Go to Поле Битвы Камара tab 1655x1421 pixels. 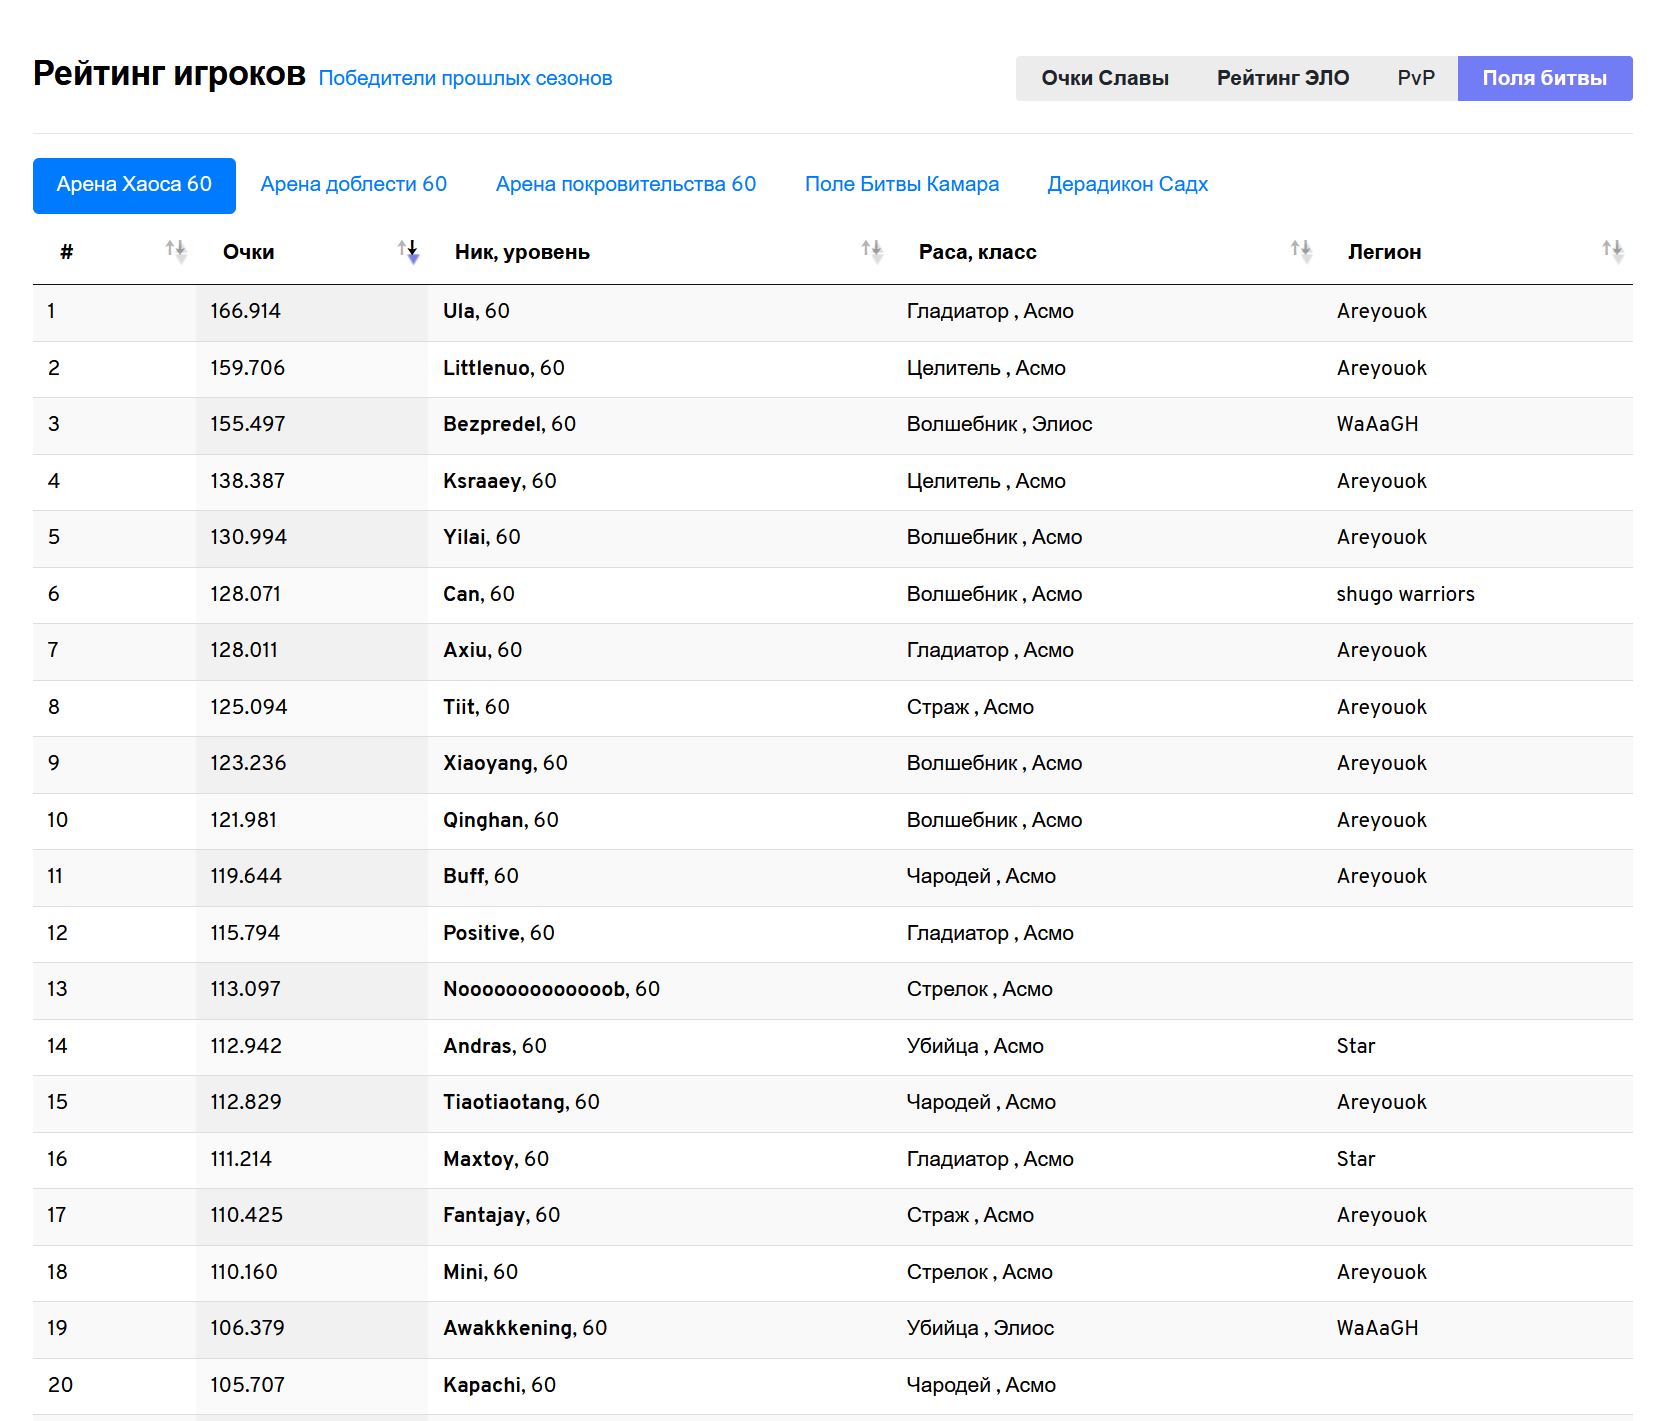tap(901, 185)
